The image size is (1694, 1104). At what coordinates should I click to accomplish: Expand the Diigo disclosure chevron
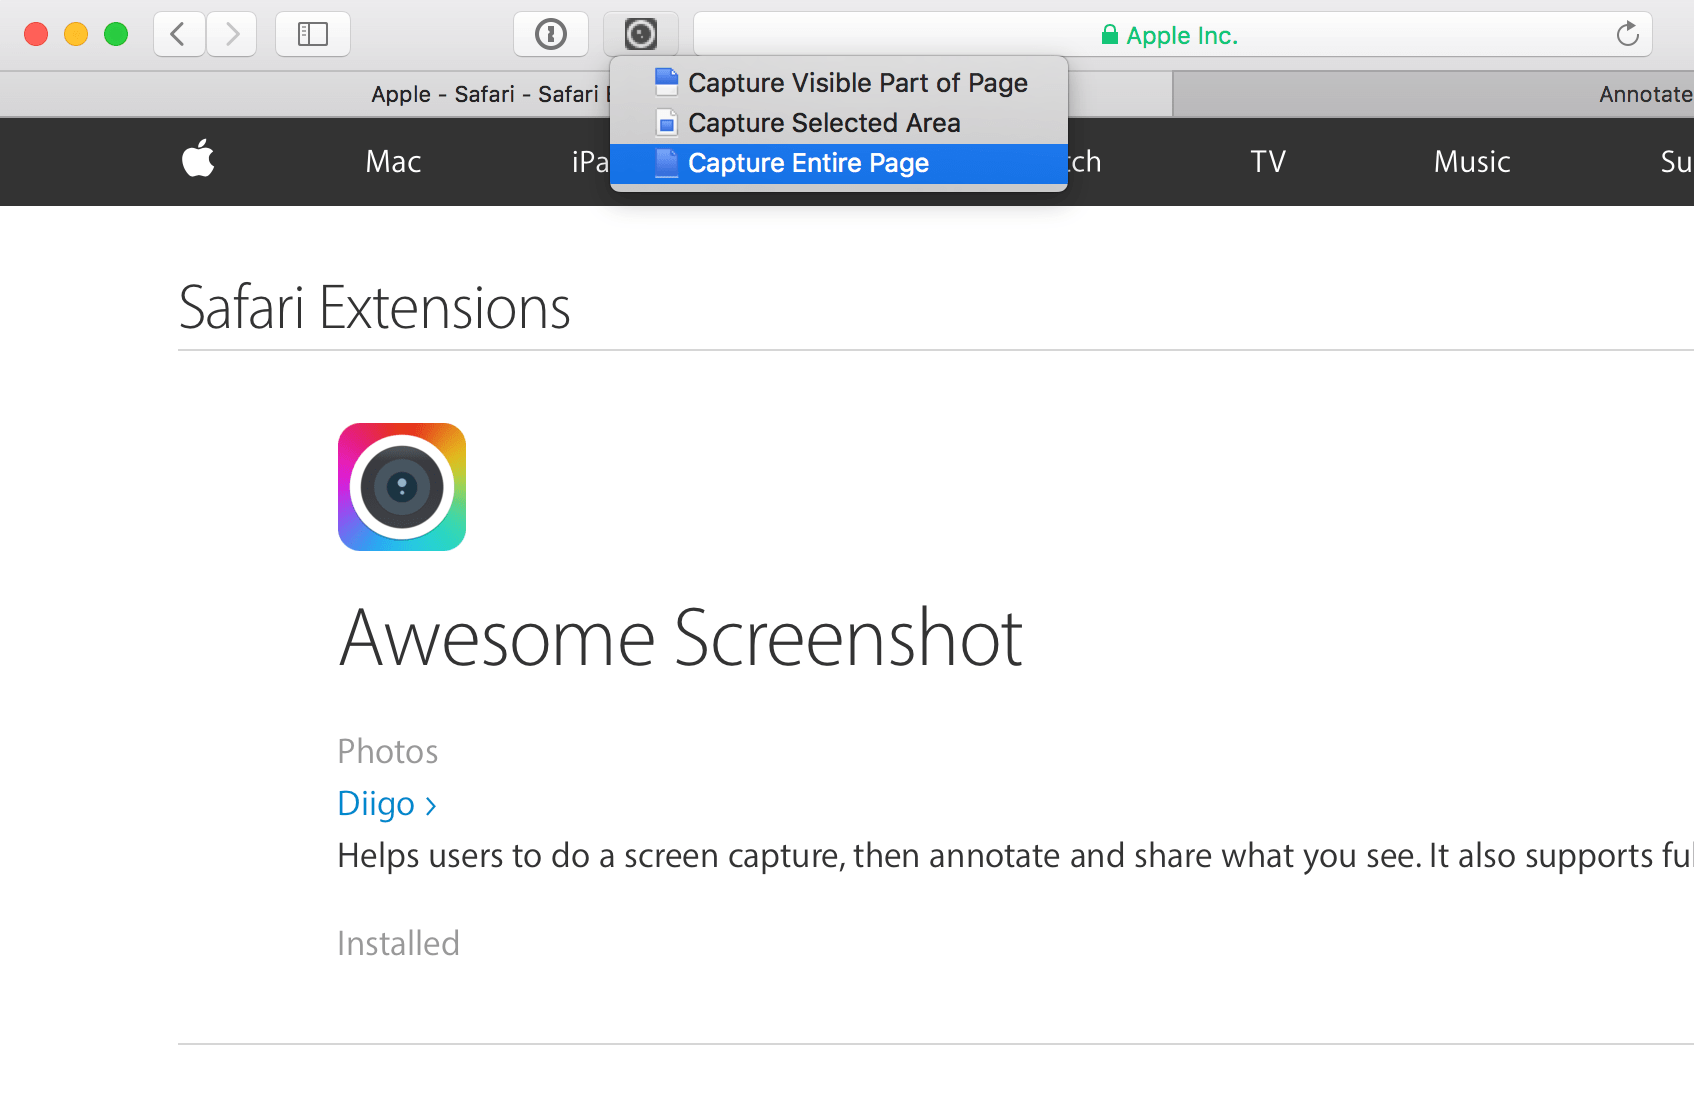coord(431,805)
